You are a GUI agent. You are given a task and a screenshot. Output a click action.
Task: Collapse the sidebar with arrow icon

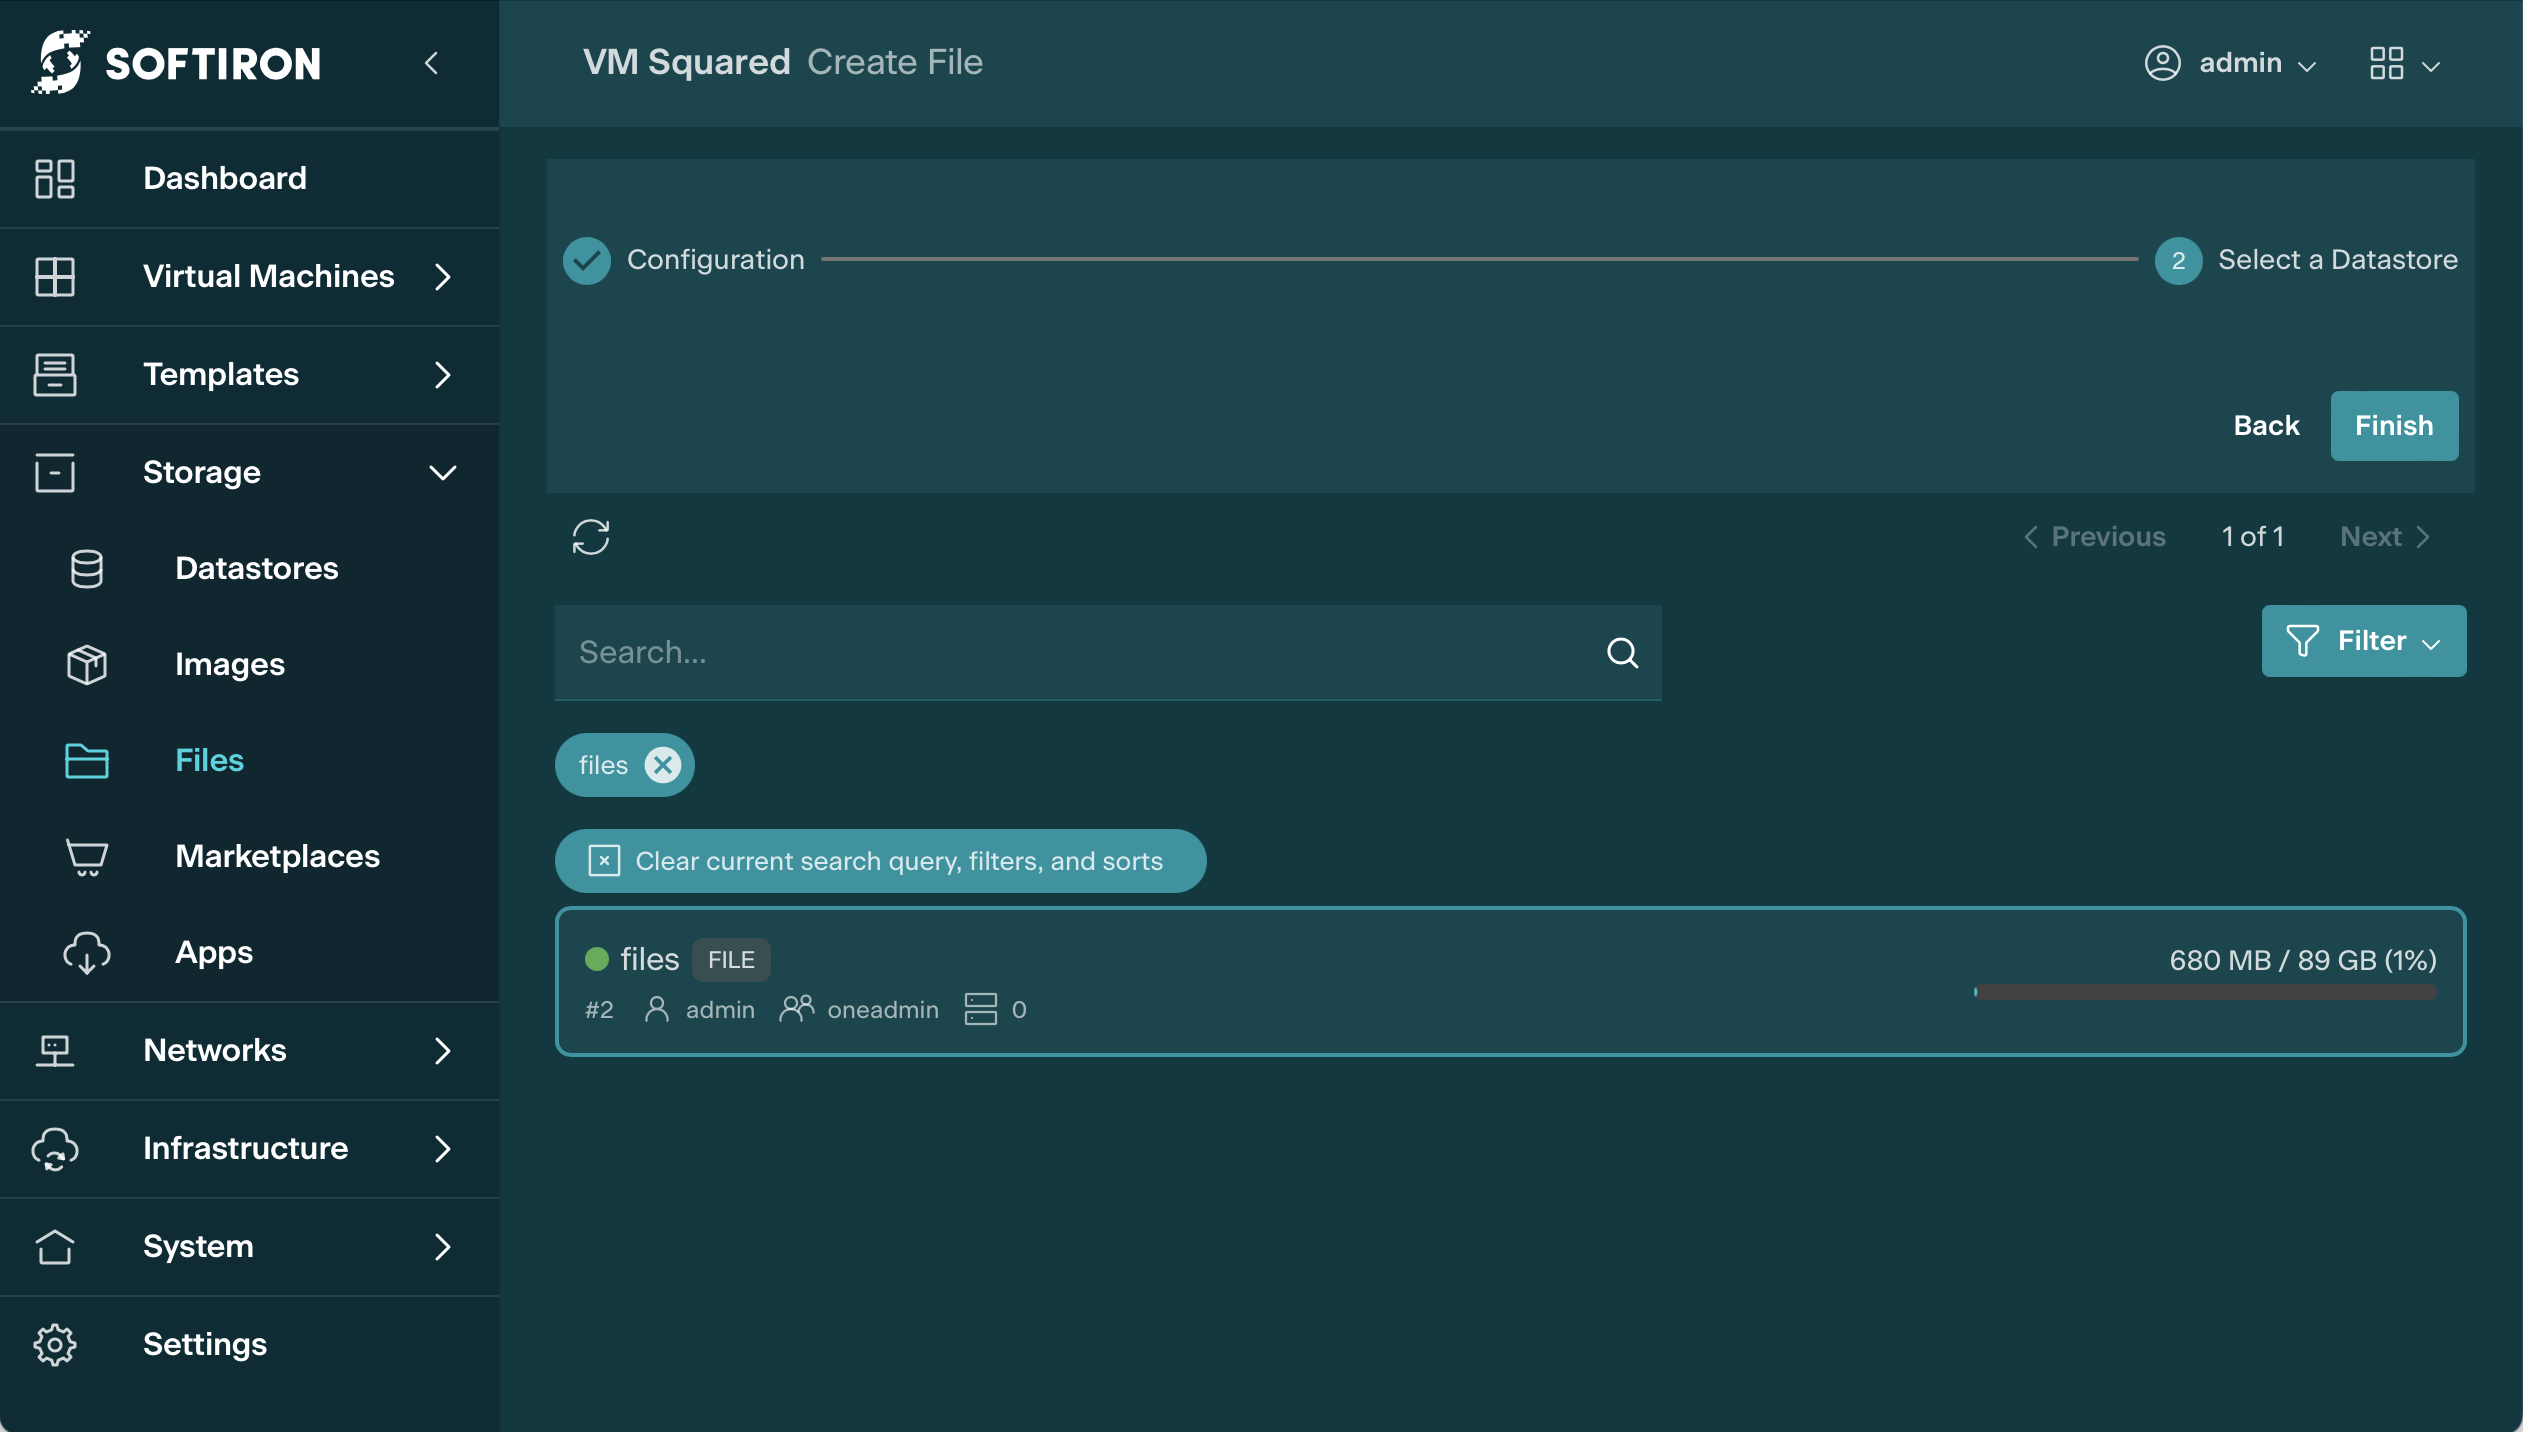431,63
